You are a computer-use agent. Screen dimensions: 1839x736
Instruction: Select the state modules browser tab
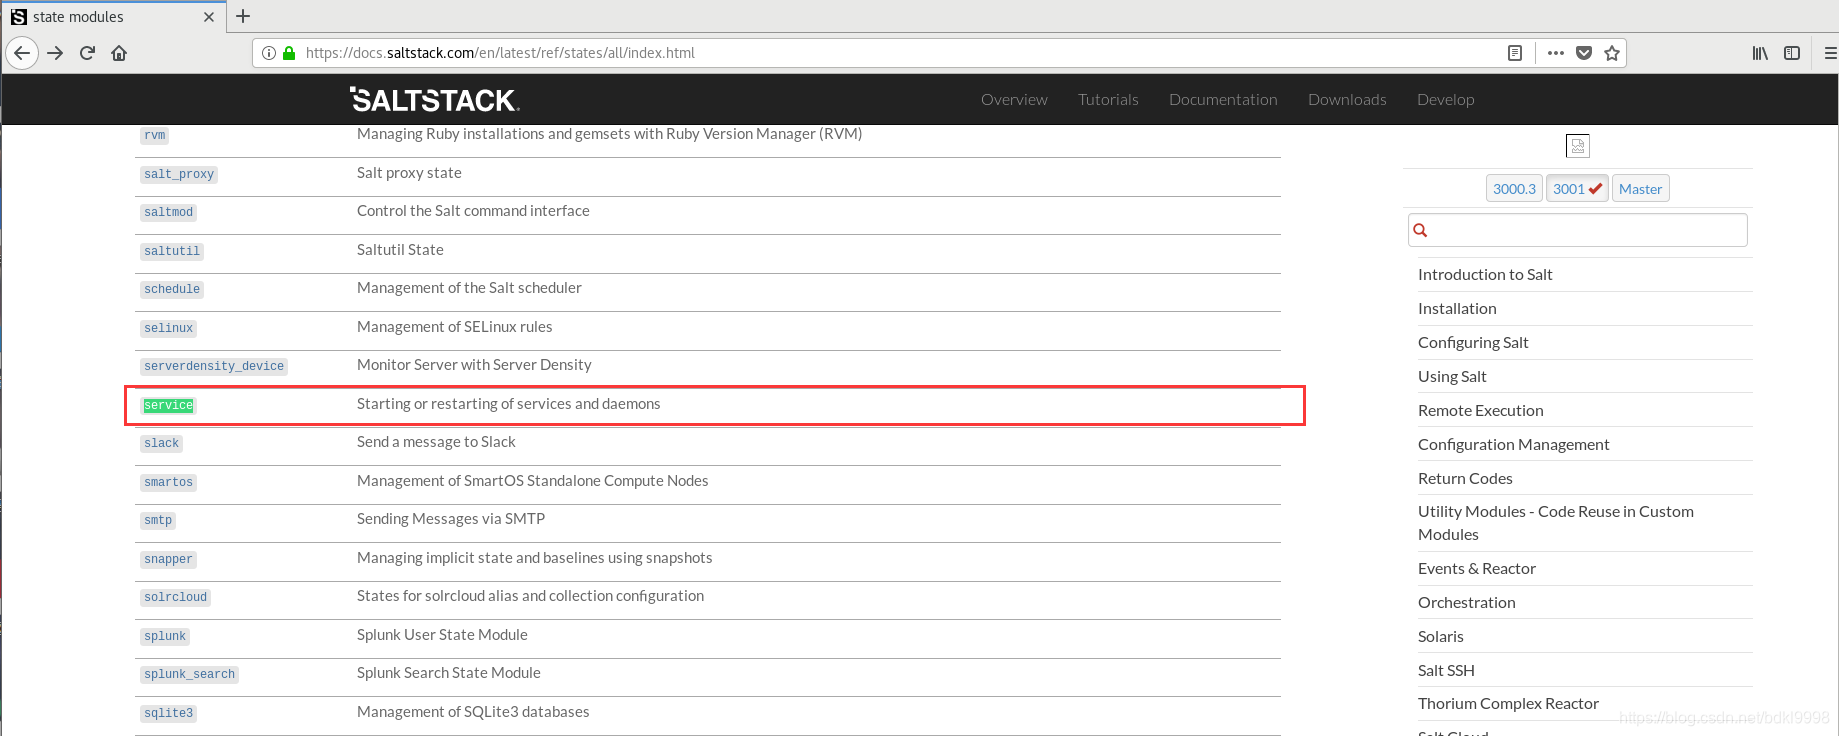tap(113, 17)
